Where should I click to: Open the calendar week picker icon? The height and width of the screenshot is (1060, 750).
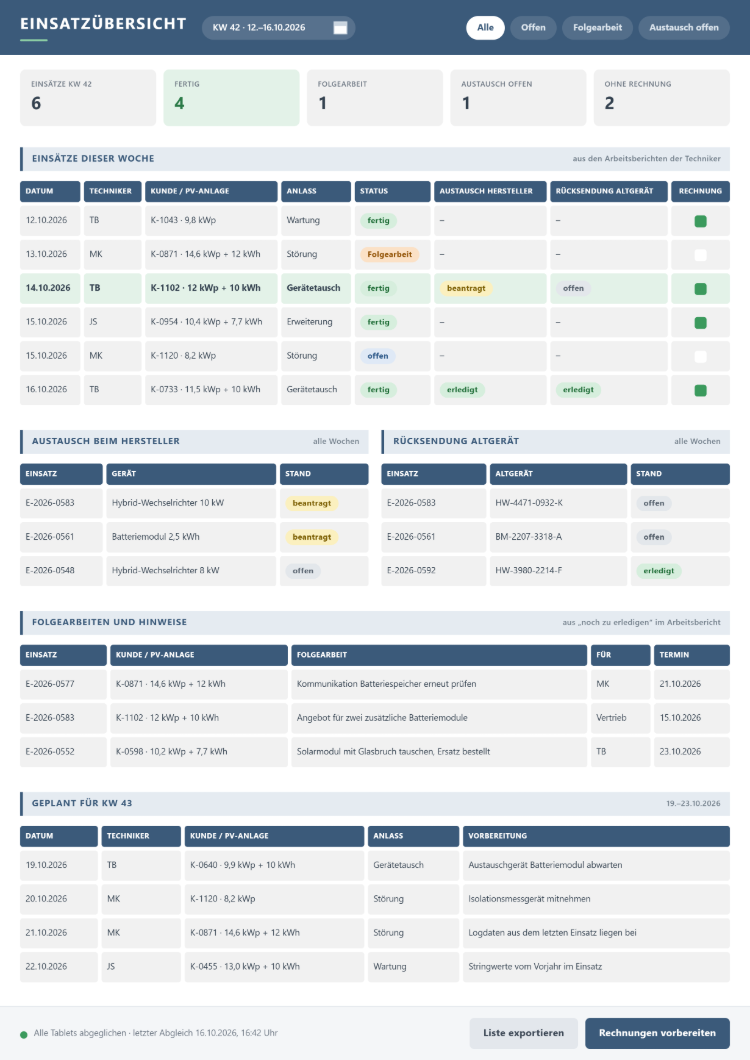point(340,28)
